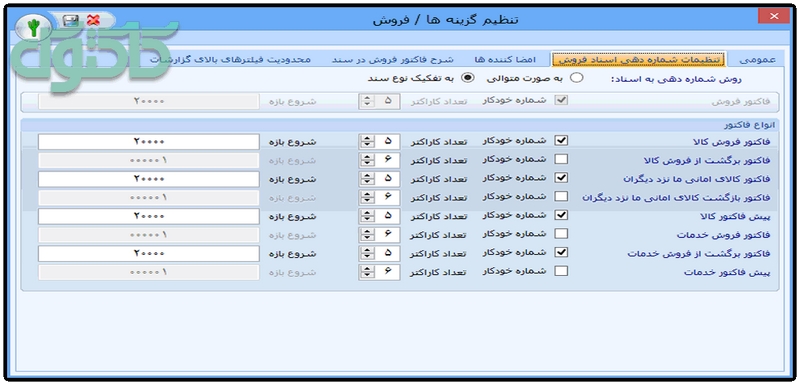Click character count stepper for پیش فاکتور خدمات
800x385 pixels.
click(366, 272)
